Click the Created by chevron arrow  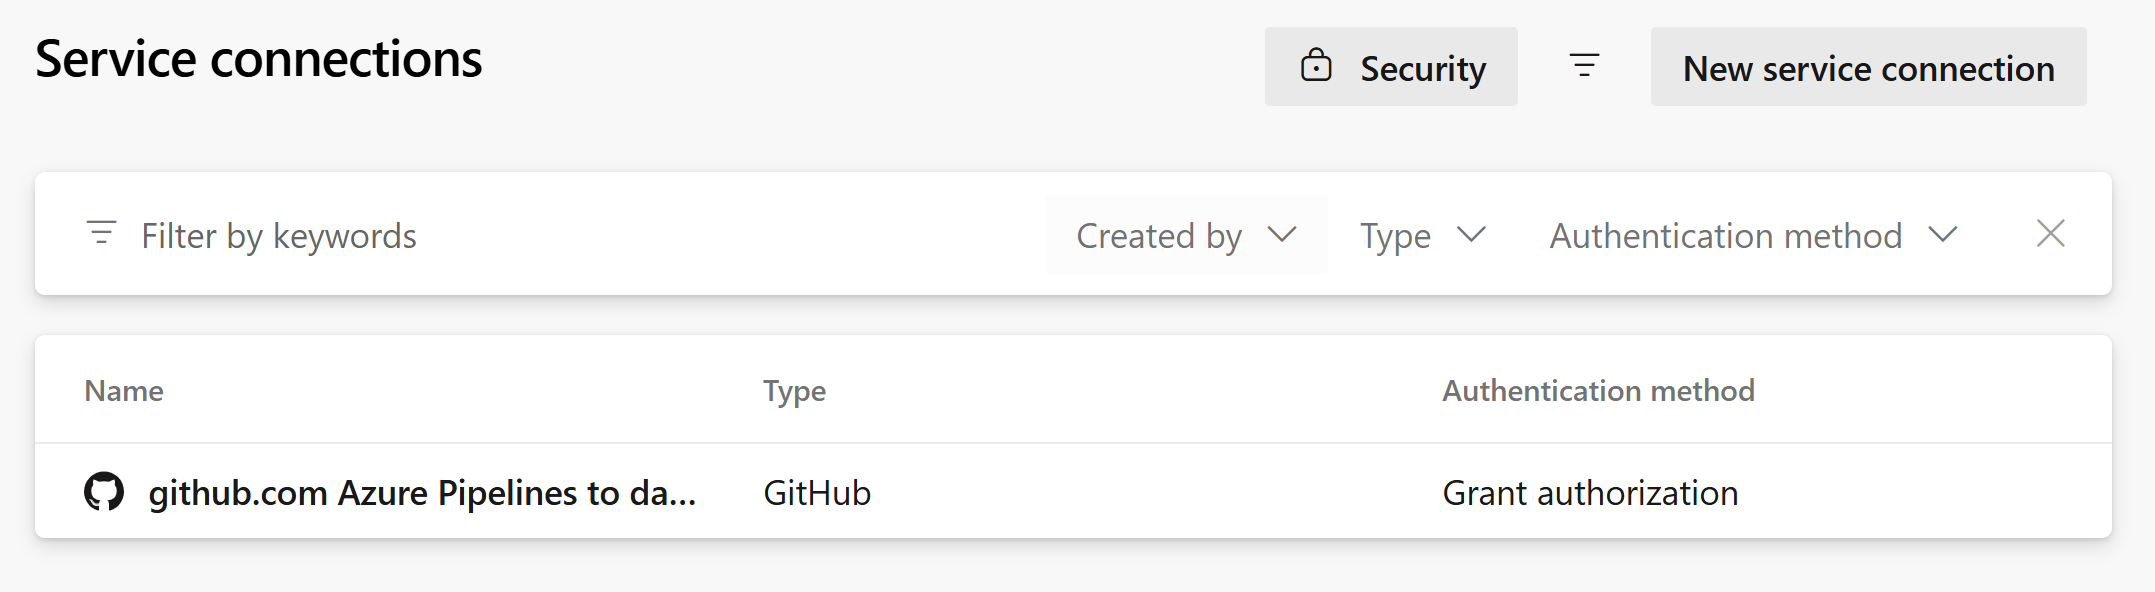(1282, 234)
